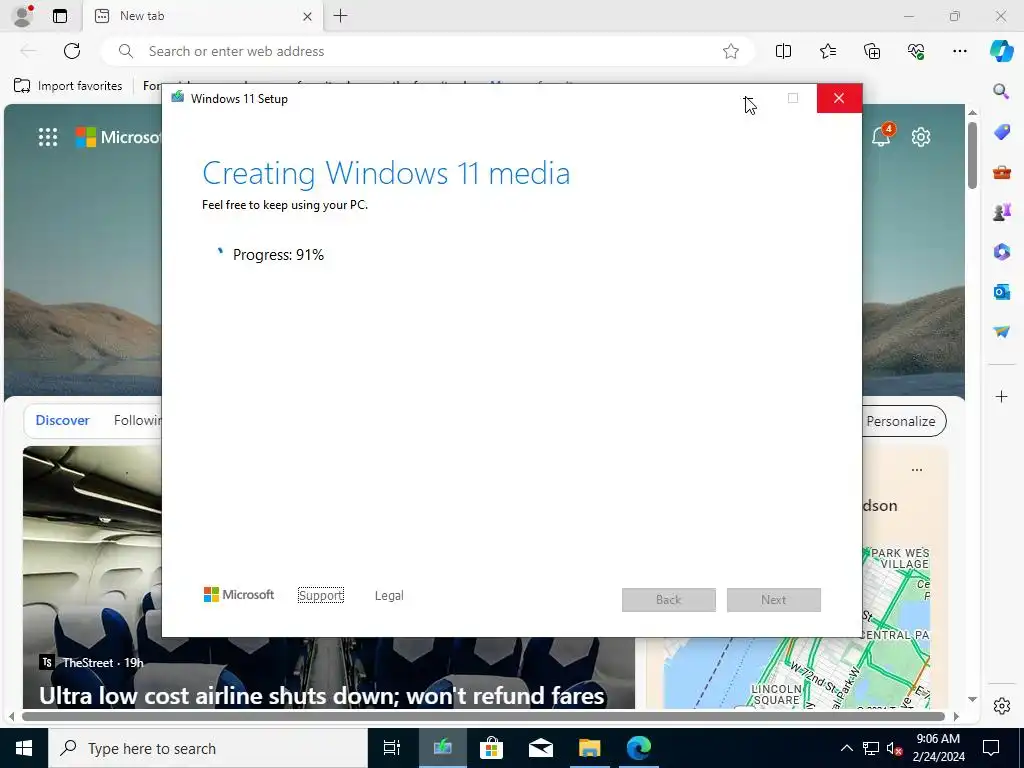Open Edge sidebar Outlook icon
This screenshot has width=1024, height=768.
point(1001,291)
